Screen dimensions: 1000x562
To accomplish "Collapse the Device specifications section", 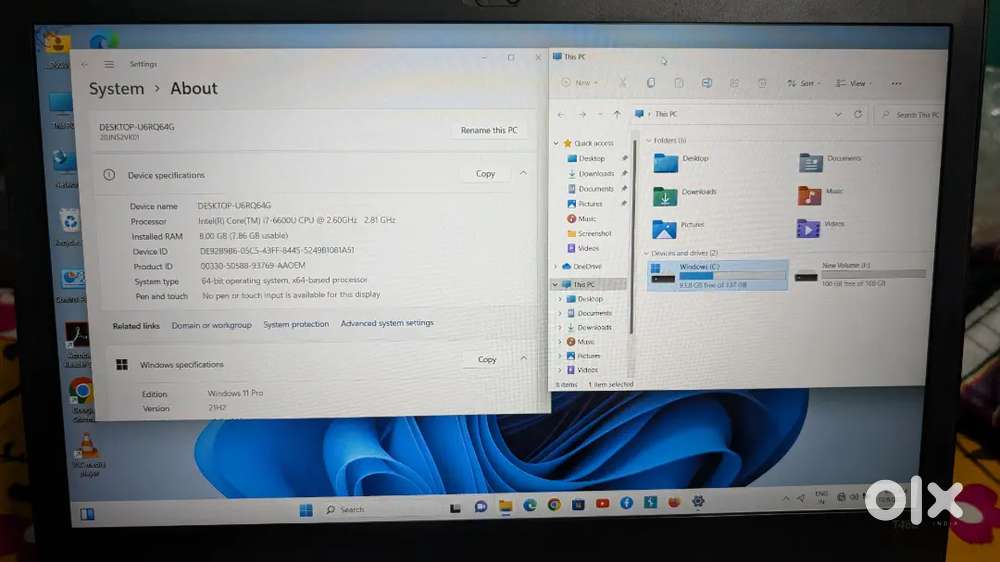I will 523,174.
